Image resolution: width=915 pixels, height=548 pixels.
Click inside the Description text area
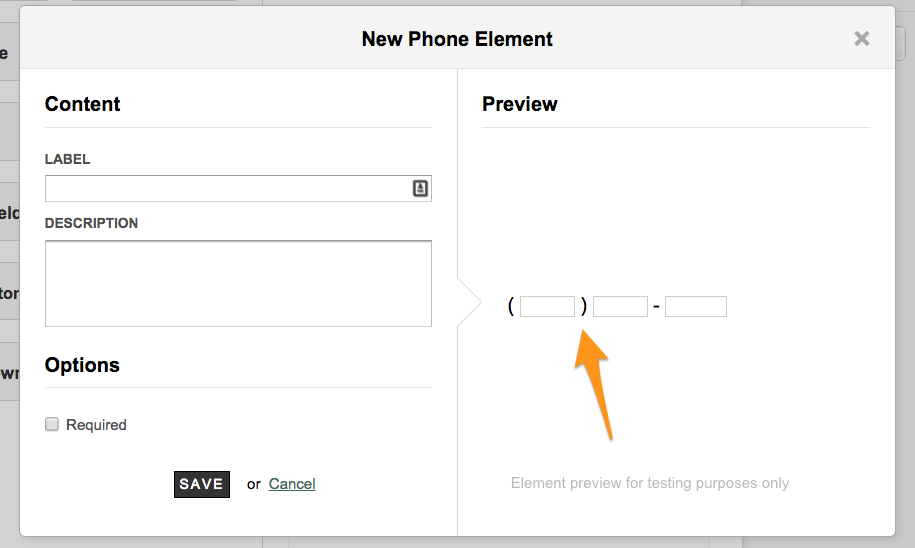[x=238, y=284]
